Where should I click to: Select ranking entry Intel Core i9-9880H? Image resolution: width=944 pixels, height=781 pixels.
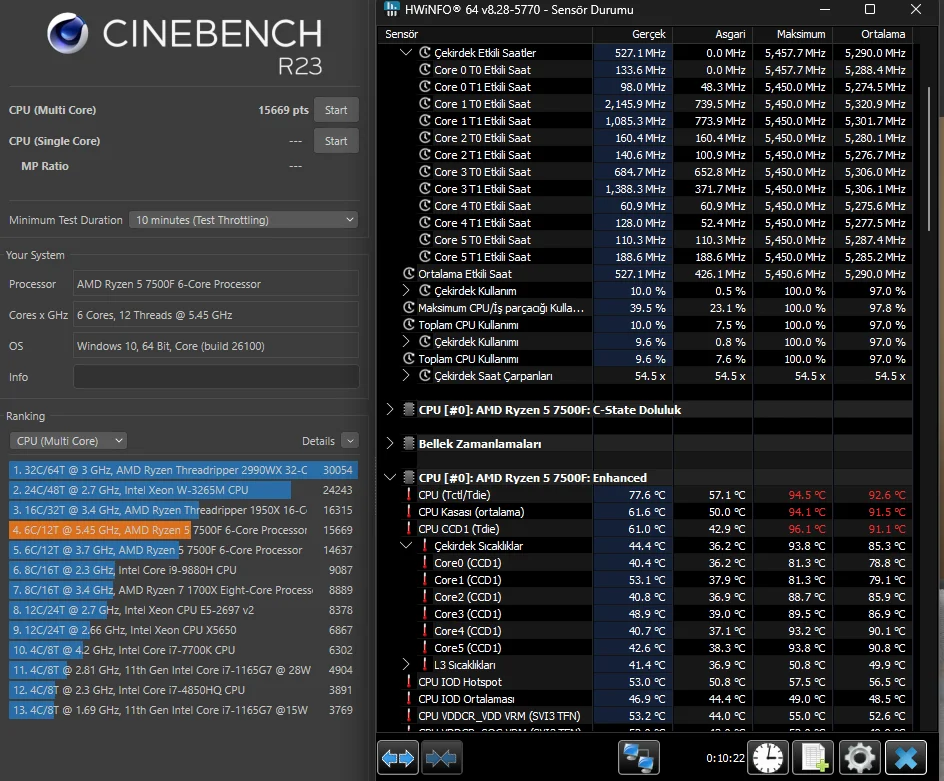[x=183, y=570]
